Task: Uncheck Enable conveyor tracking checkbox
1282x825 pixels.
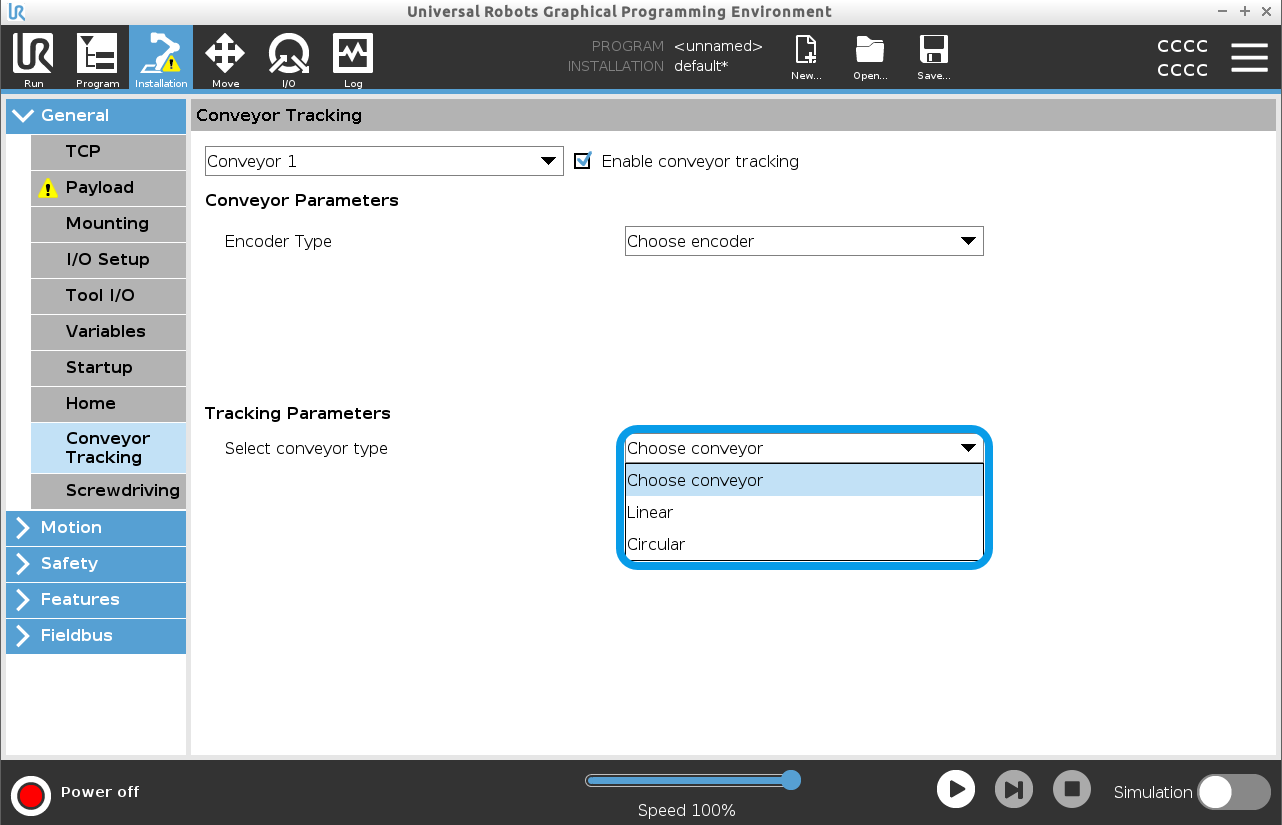Action: [583, 161]
